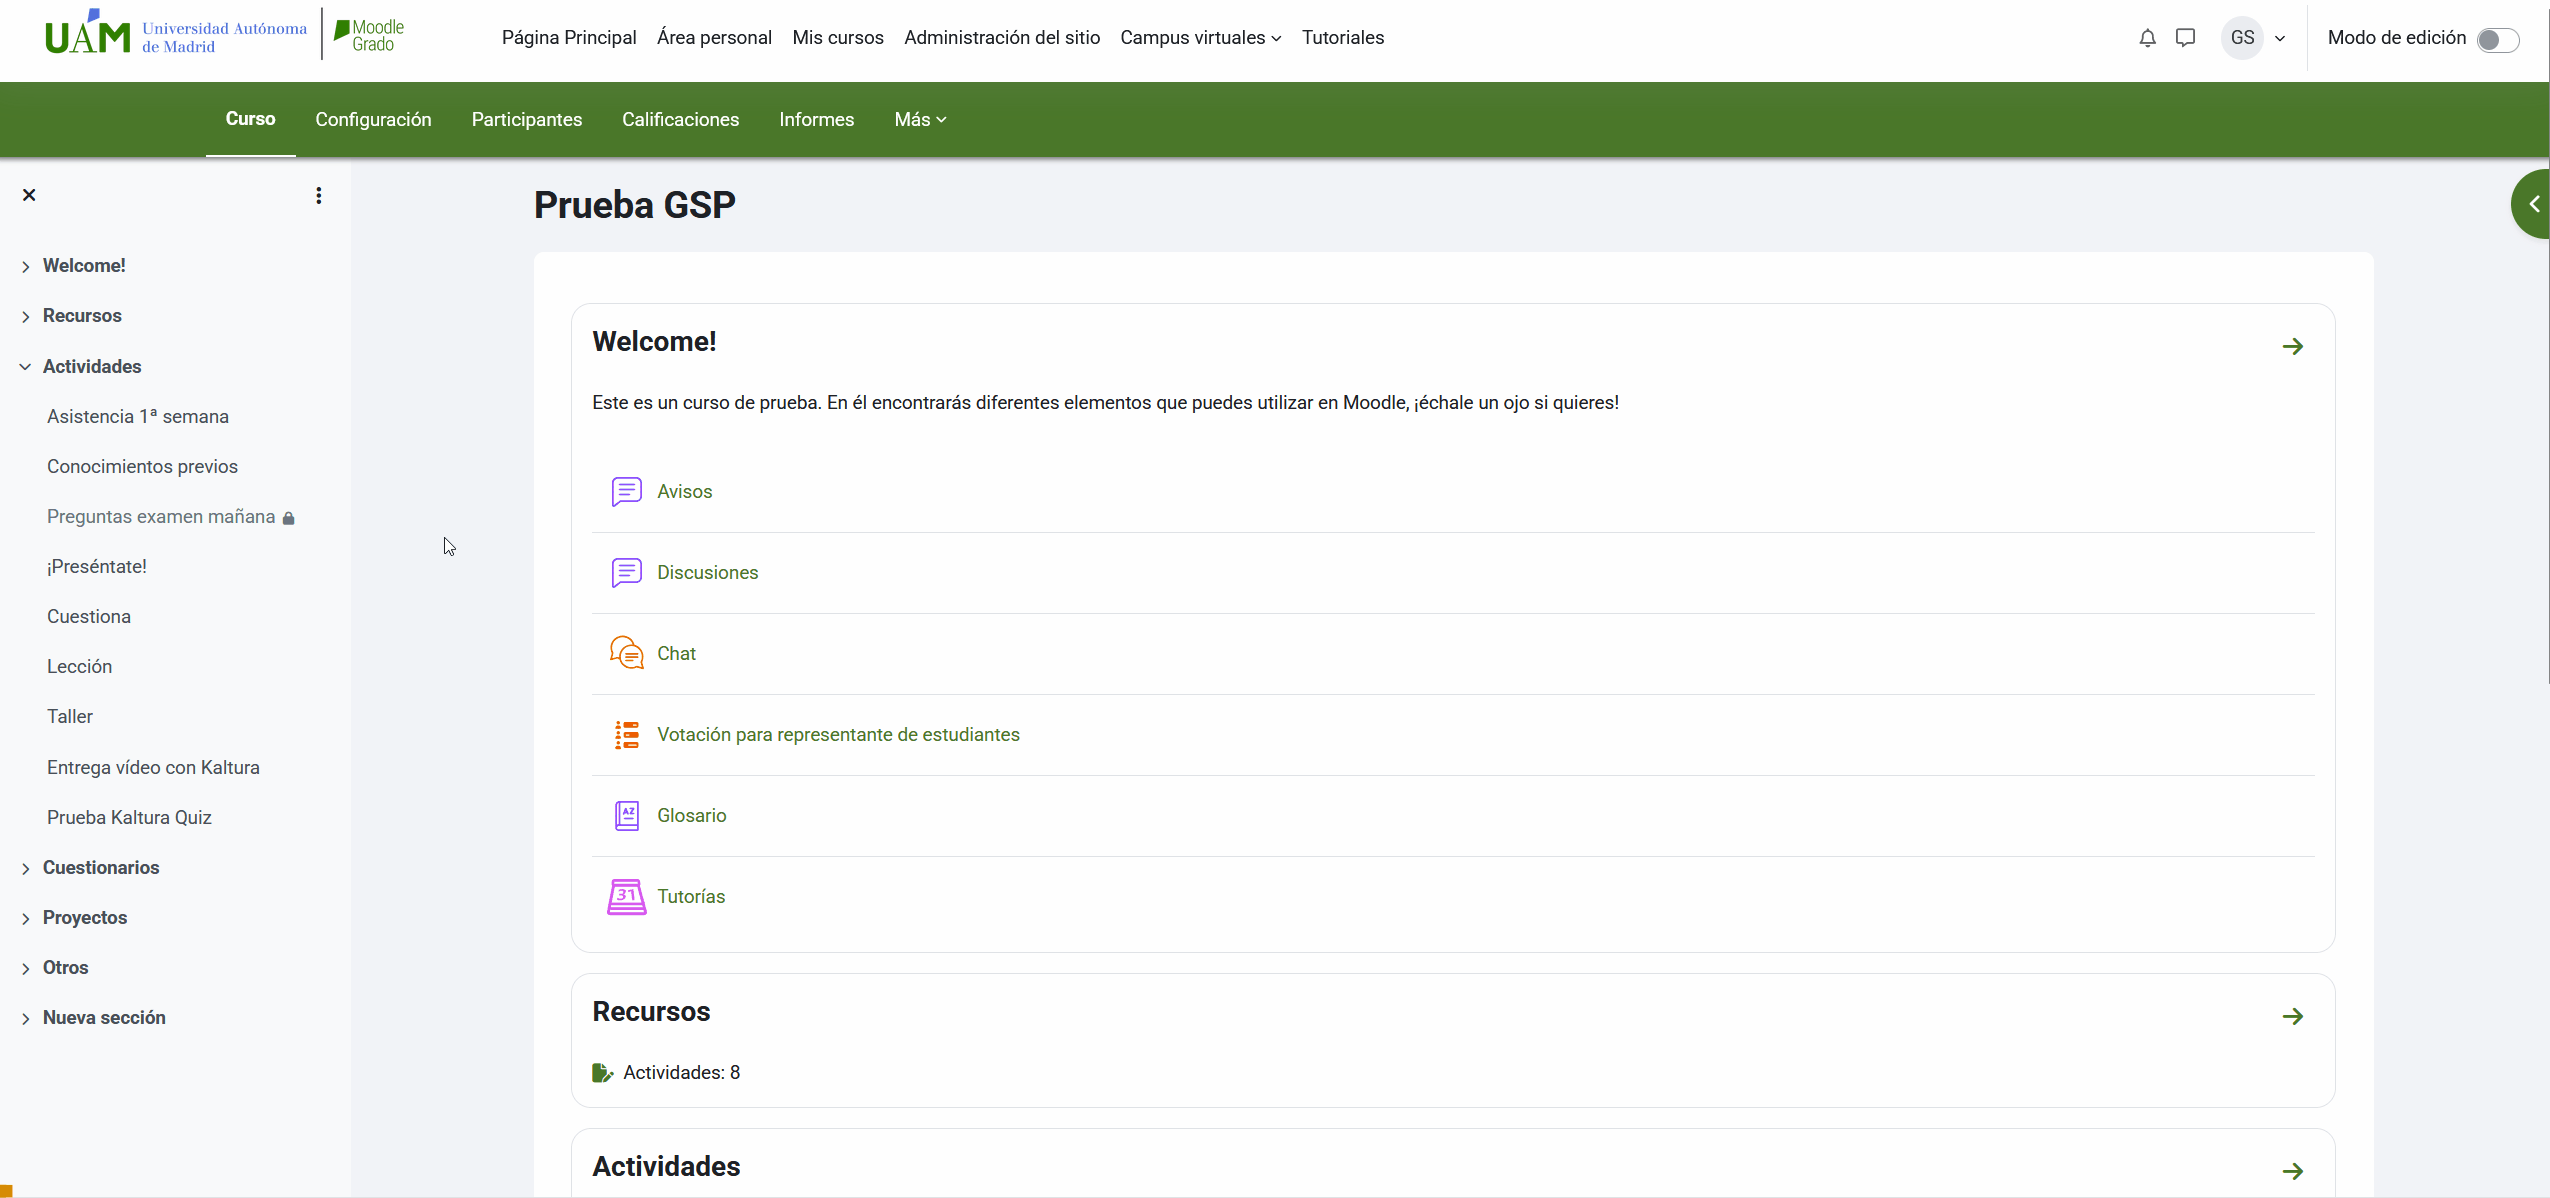Open the block drawer arrow tab
This screenshot has width=2550, height=1198.
click(2532, 204)
